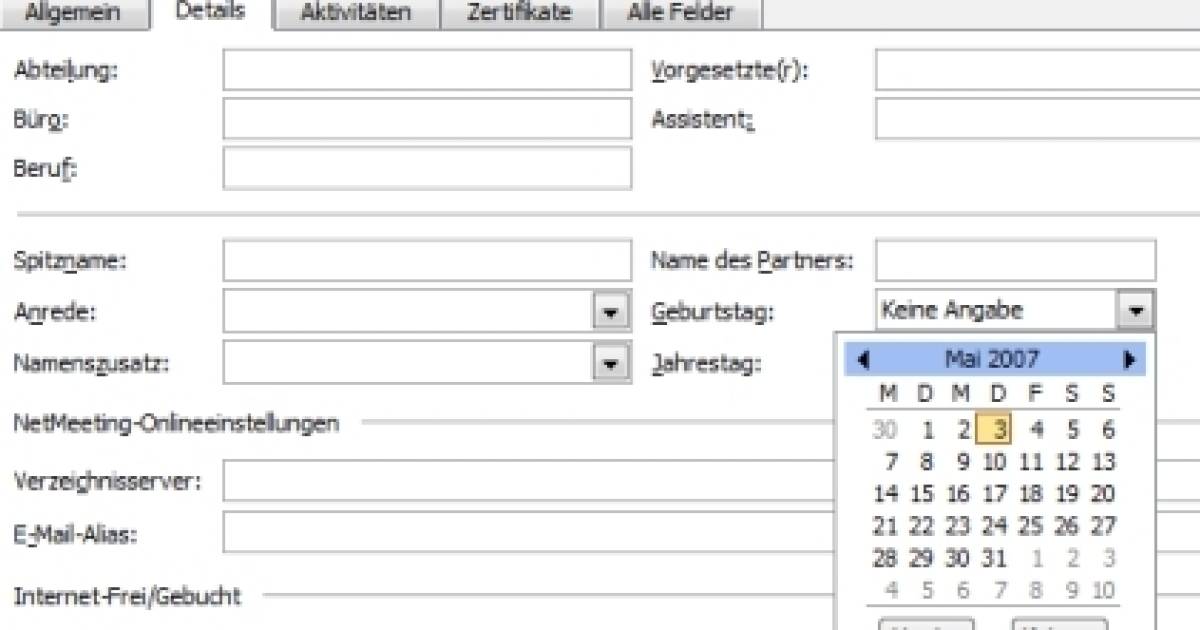Select day 26 in the calendar
This screenshot has width=1200, height=630.
[x=1067, y=526]
